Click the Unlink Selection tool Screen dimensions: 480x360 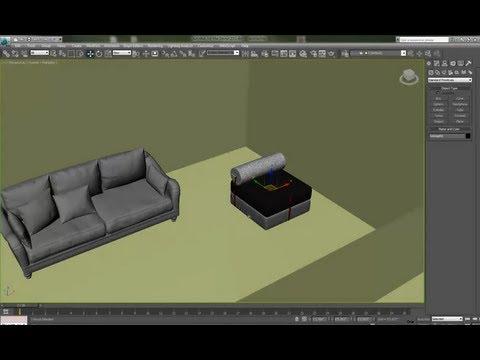(15, 53)
